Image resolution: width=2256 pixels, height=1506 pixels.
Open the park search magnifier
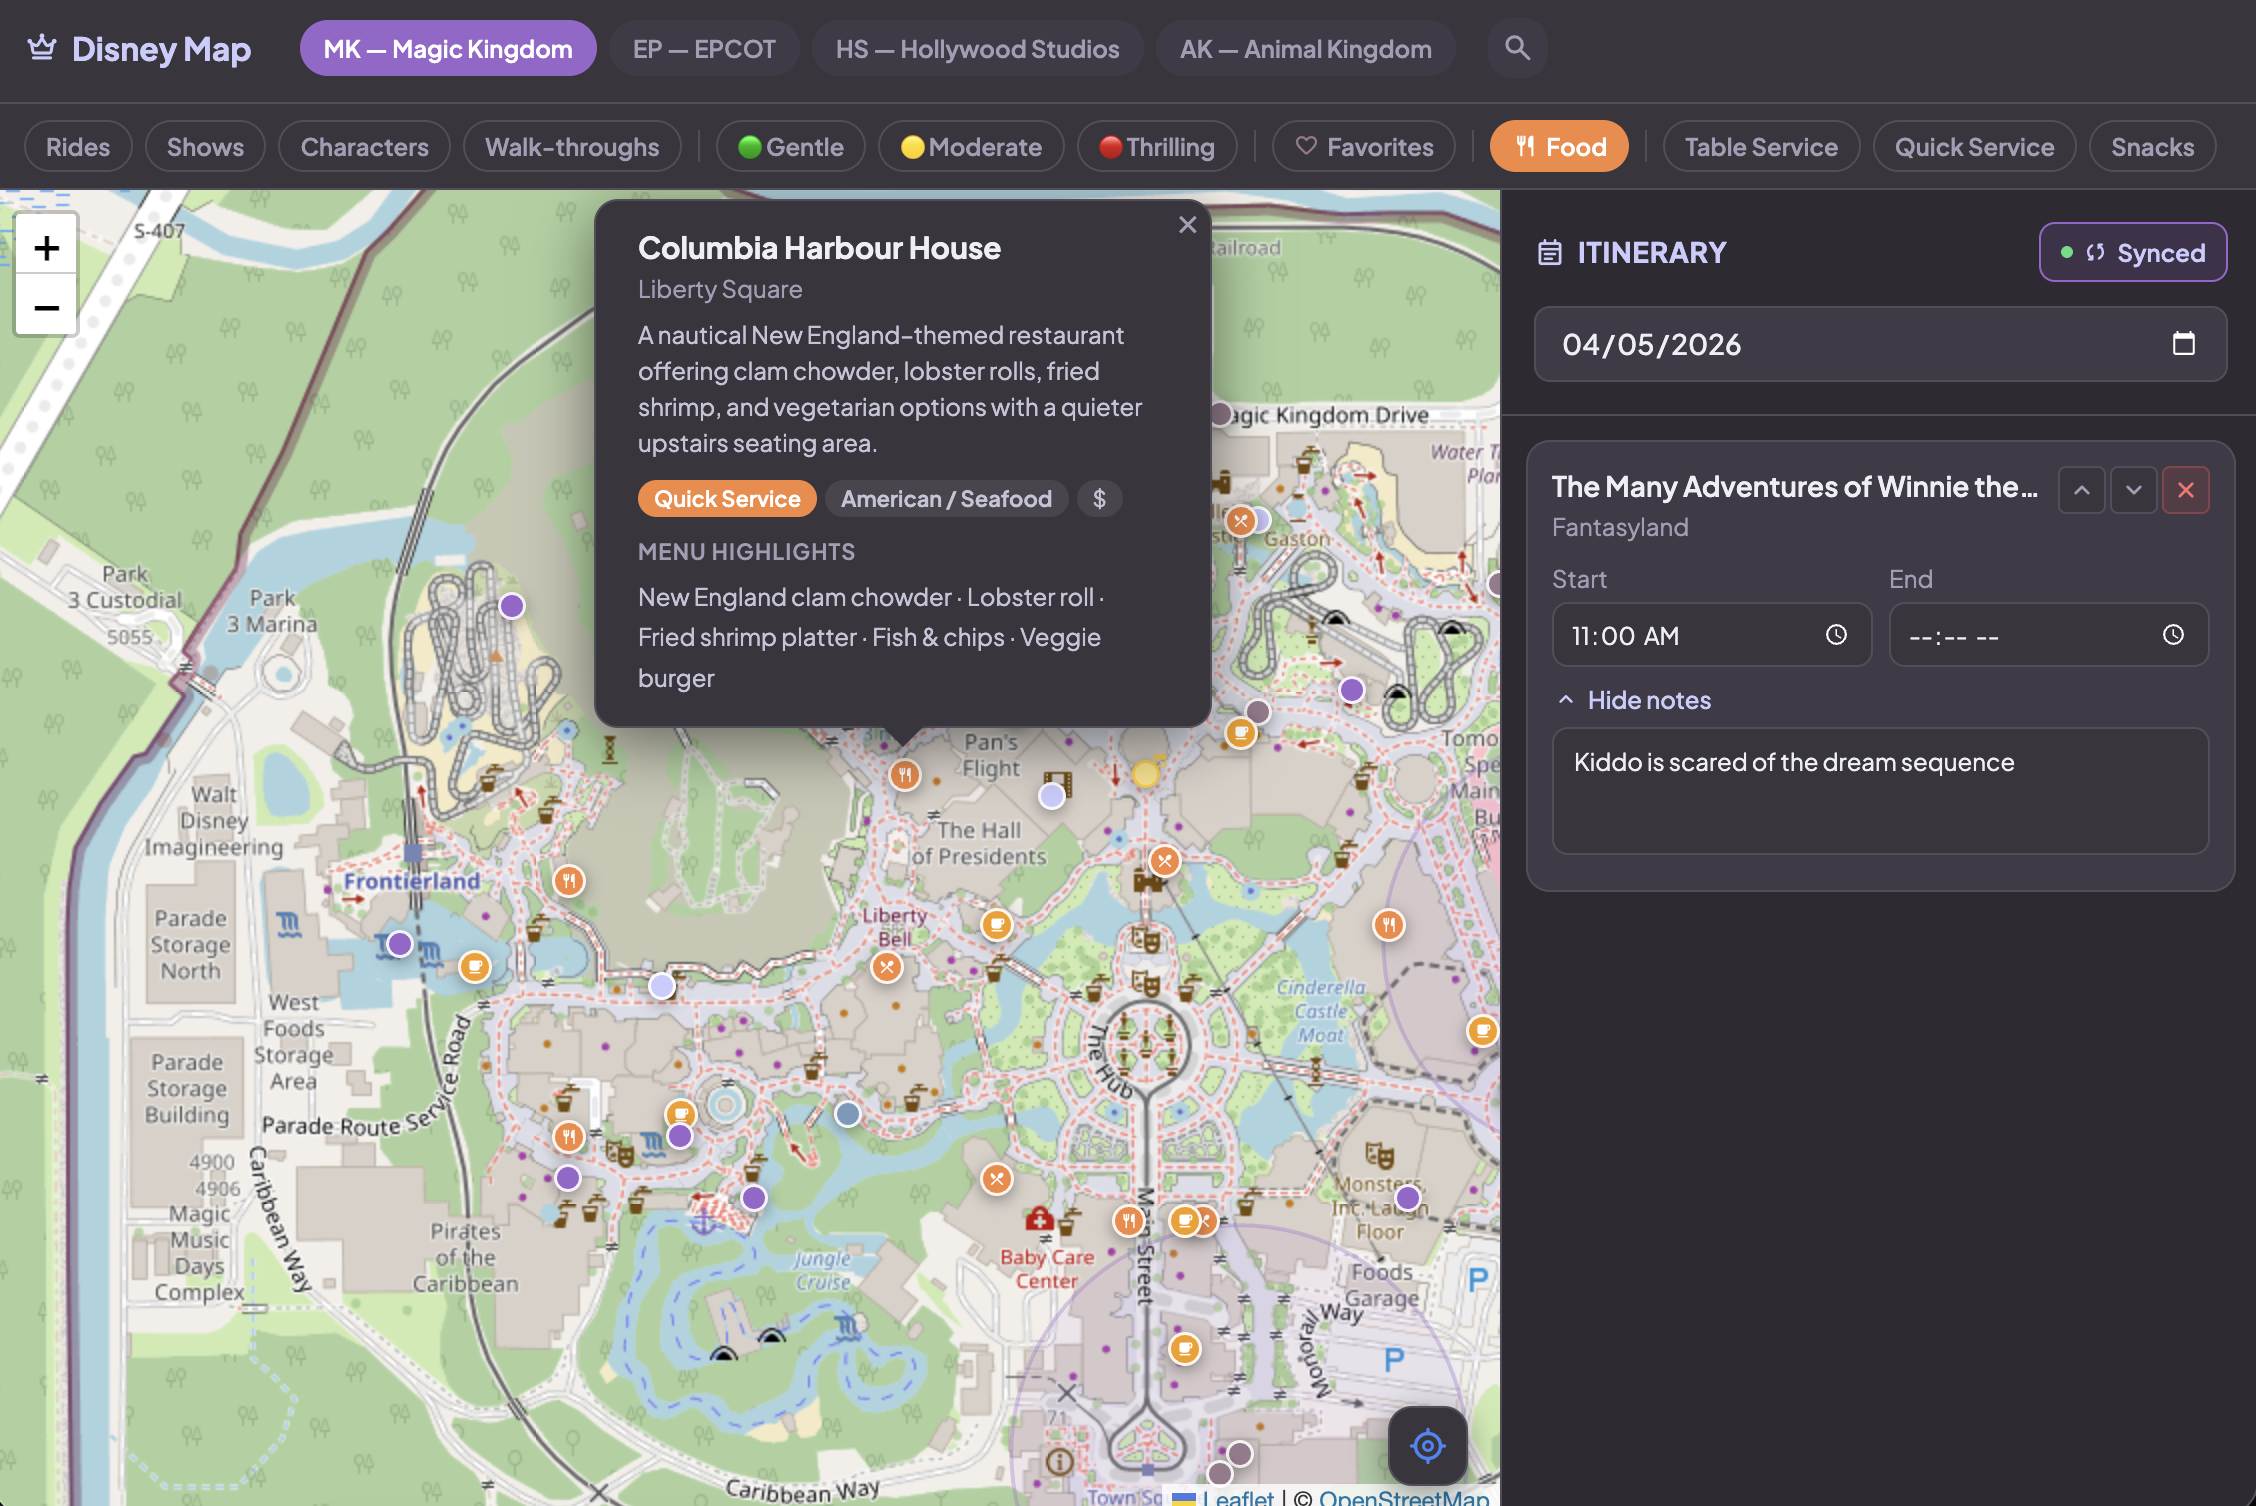point(1517,48)
